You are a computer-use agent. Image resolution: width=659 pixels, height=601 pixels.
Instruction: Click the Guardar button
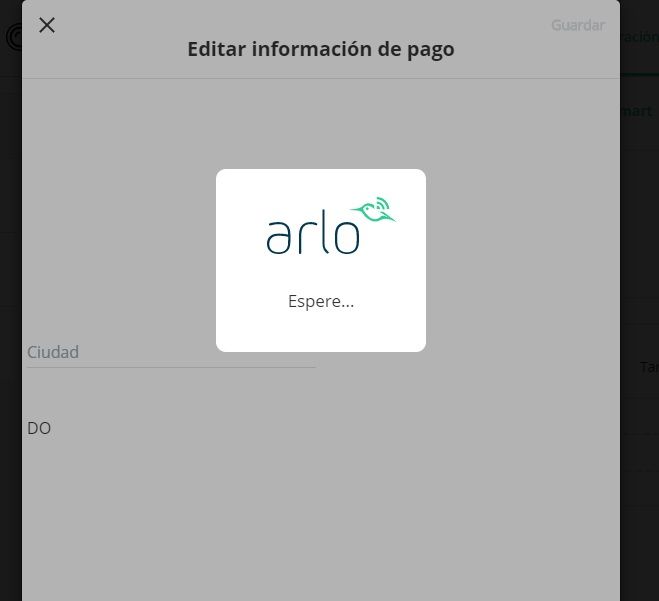578,25
